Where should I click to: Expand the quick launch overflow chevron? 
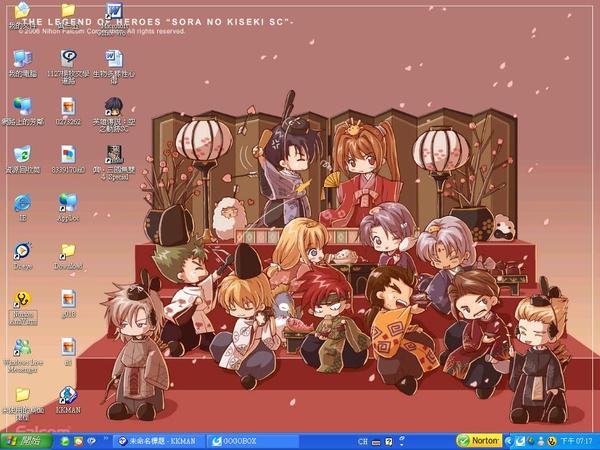click(106, 439)
